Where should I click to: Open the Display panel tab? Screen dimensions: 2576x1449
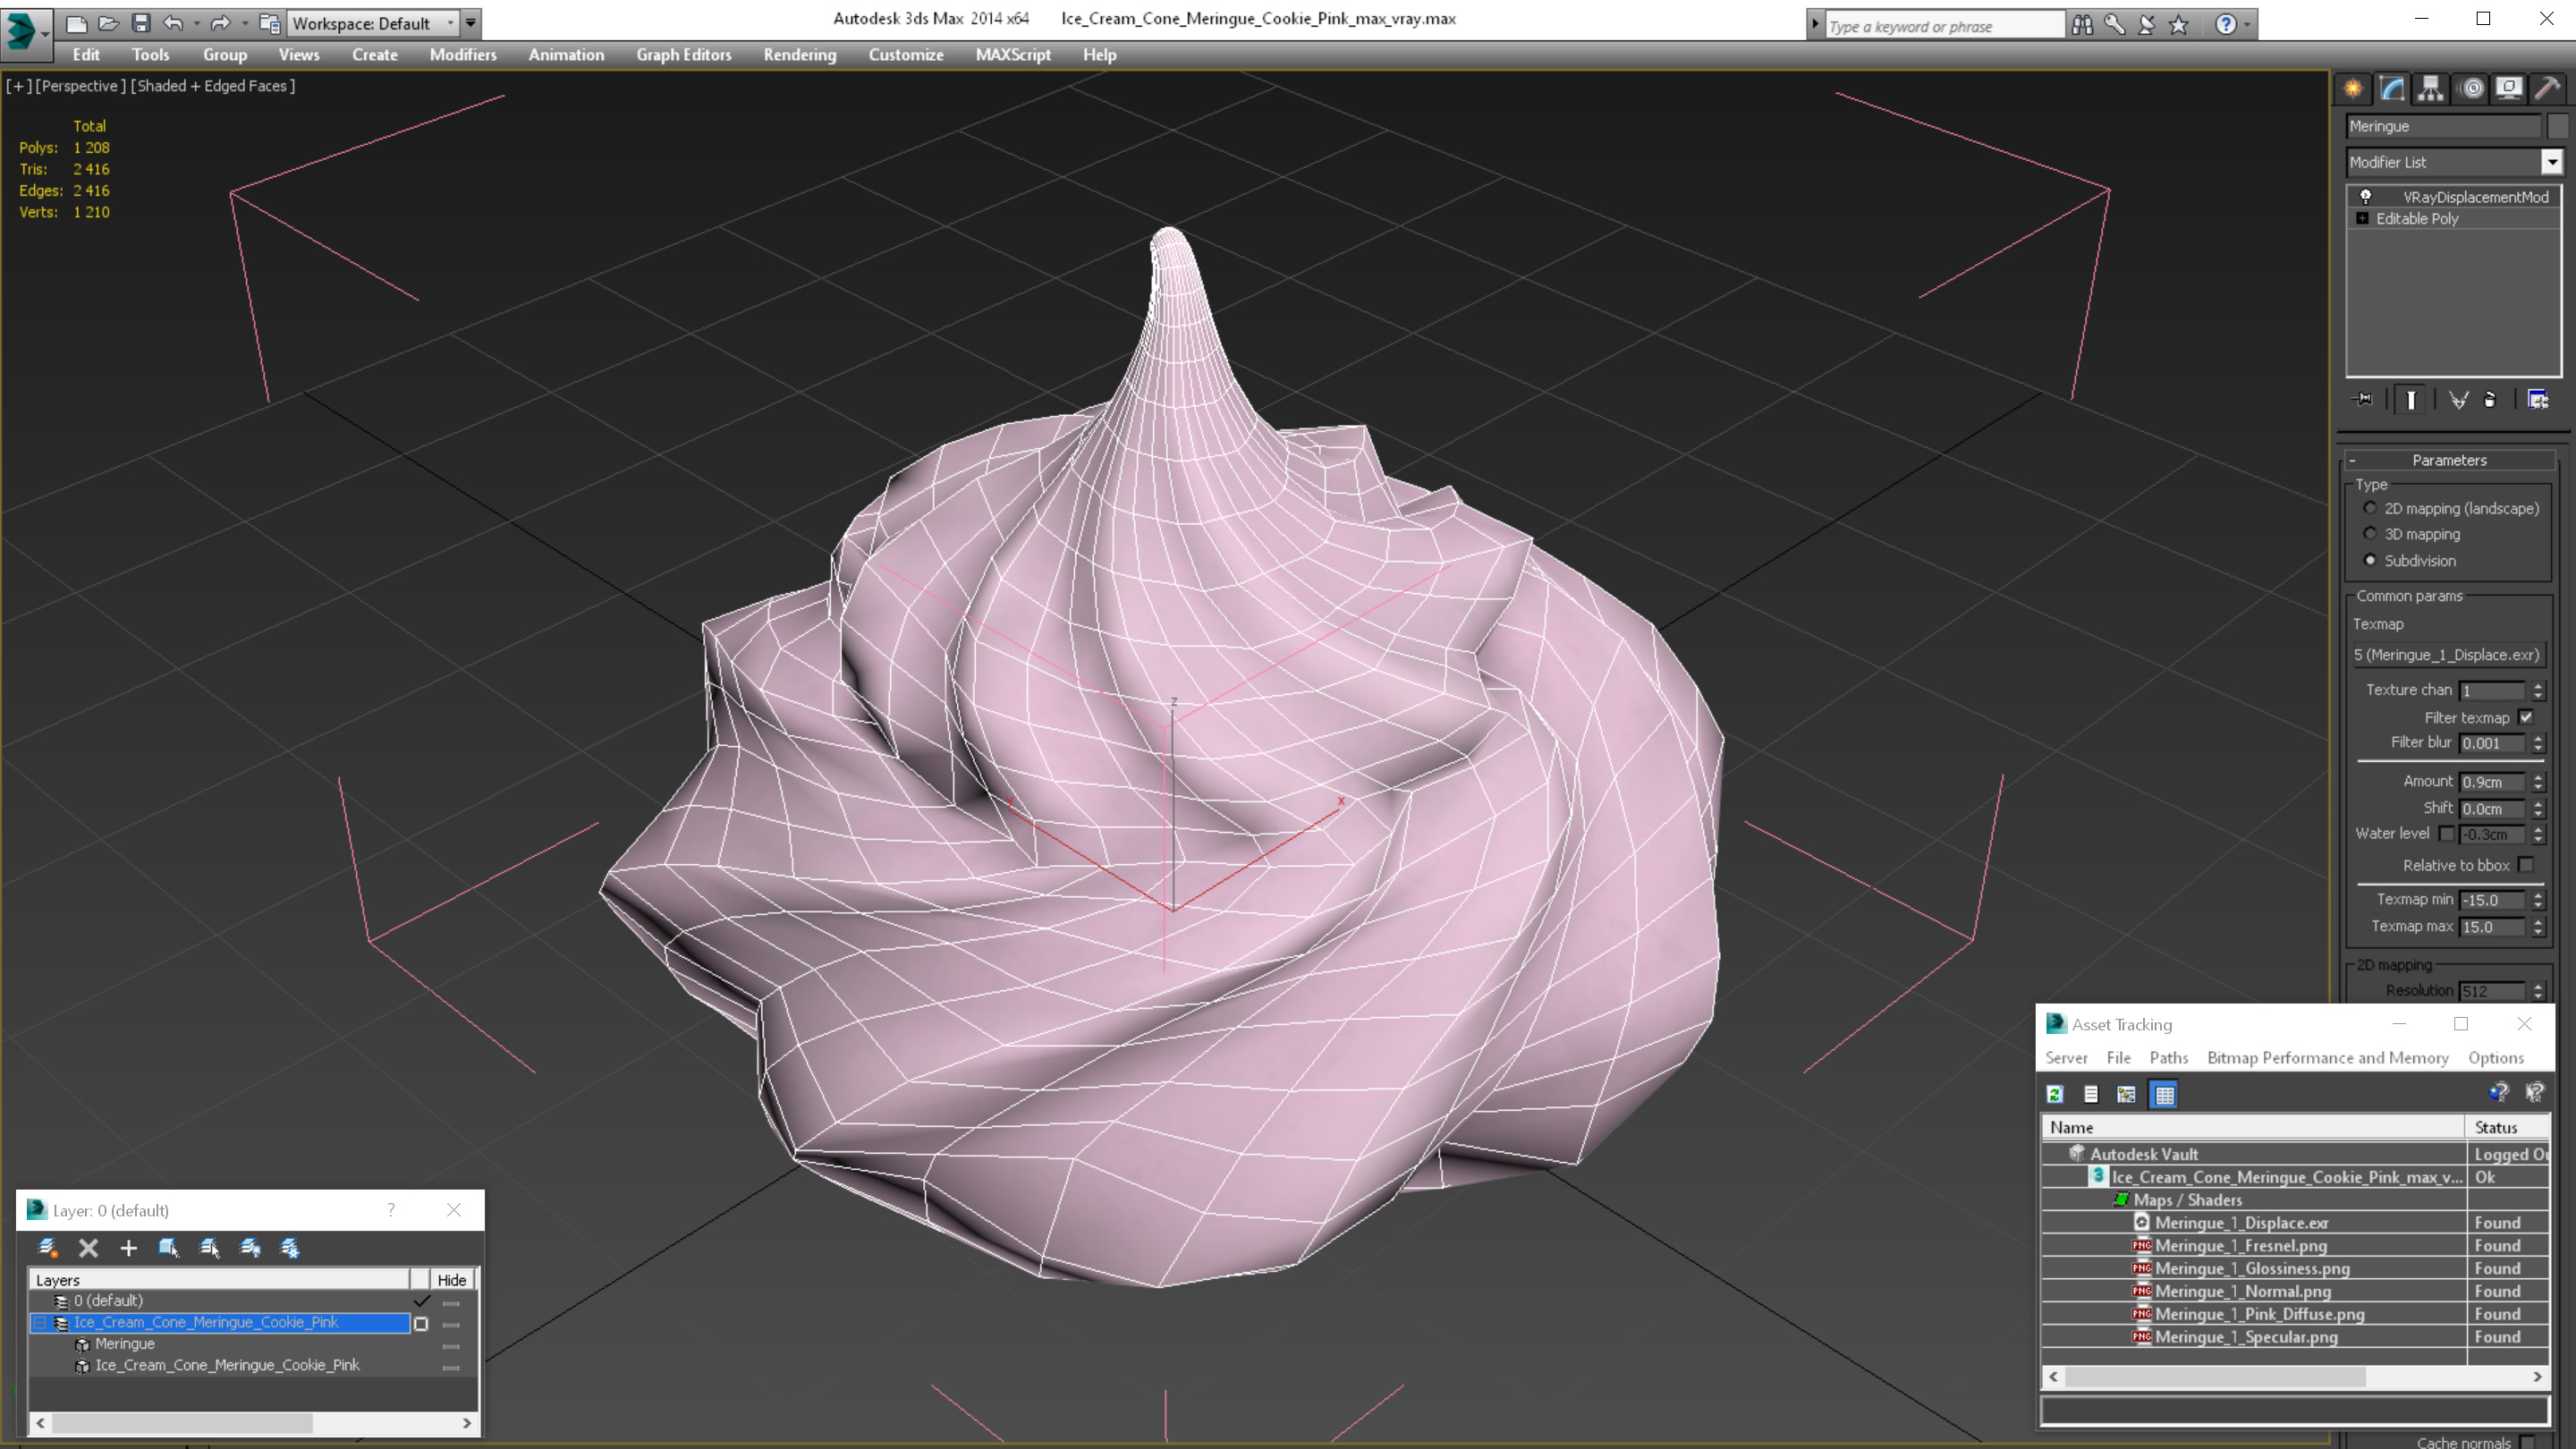[2509, 89]
